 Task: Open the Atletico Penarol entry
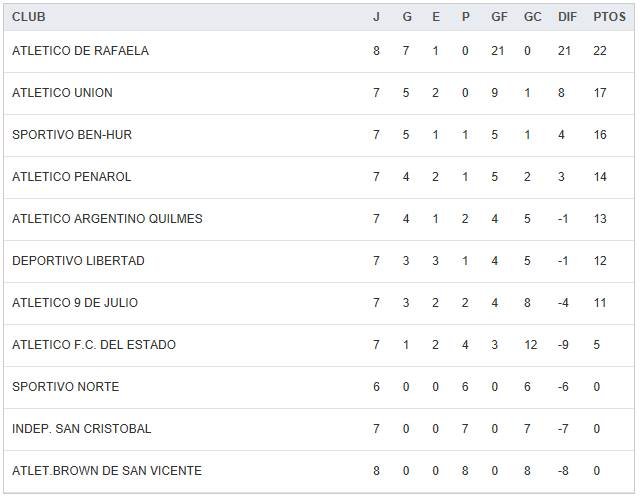point(72,177)
